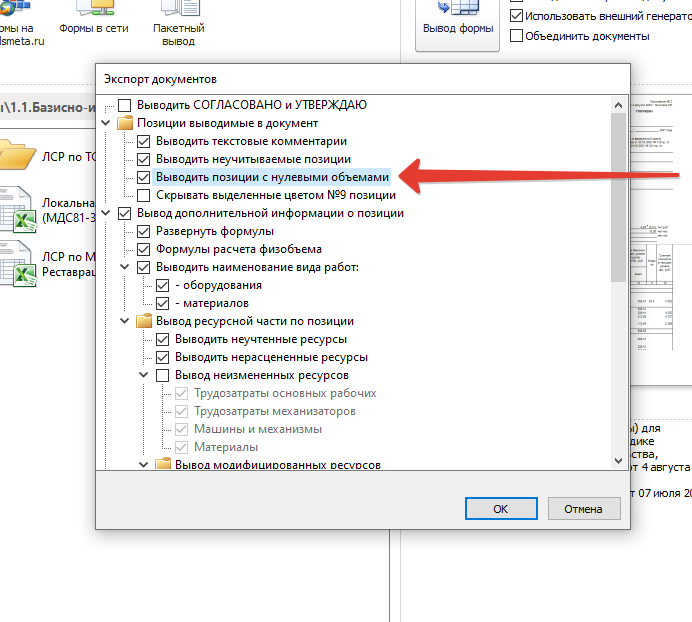The height and width of the screenshot is (622, 692).
Task: Toggle Вывод дополнительной информации о позиции checkbox
Action: coord(125,213)
